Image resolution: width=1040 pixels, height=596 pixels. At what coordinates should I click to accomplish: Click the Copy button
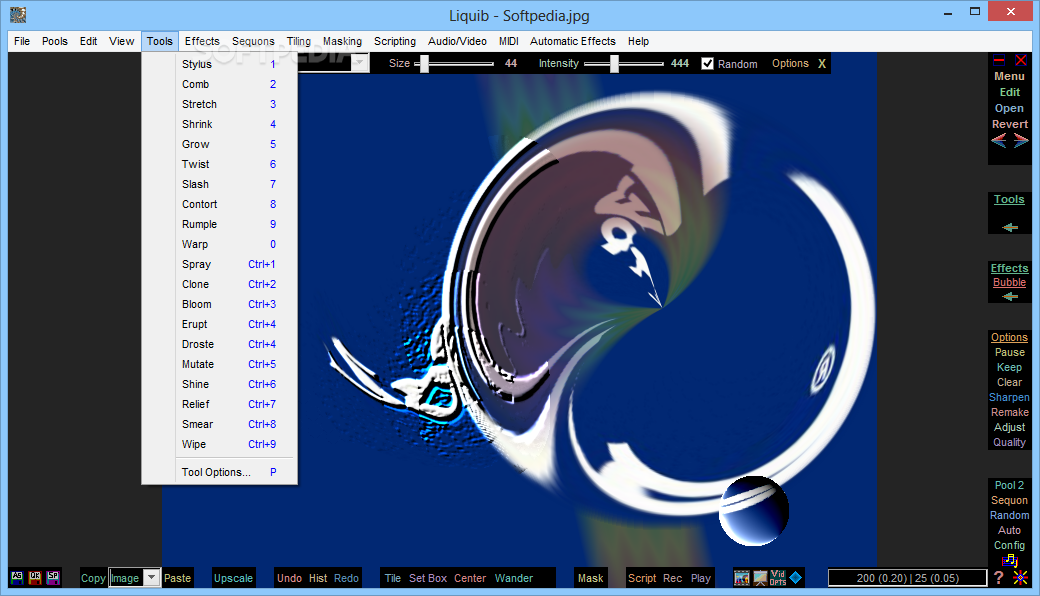pos(93,578)
